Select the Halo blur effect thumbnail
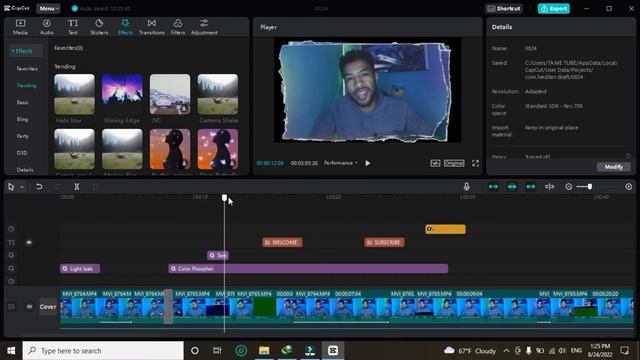Viewport: 640px width, 360px height. 74,94
